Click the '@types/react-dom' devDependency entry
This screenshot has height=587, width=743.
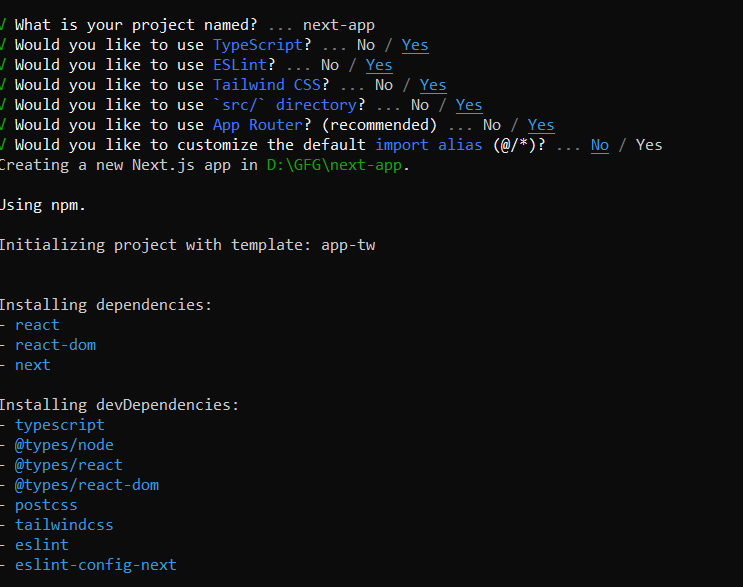pyautogui.click(x=86, y=485)
